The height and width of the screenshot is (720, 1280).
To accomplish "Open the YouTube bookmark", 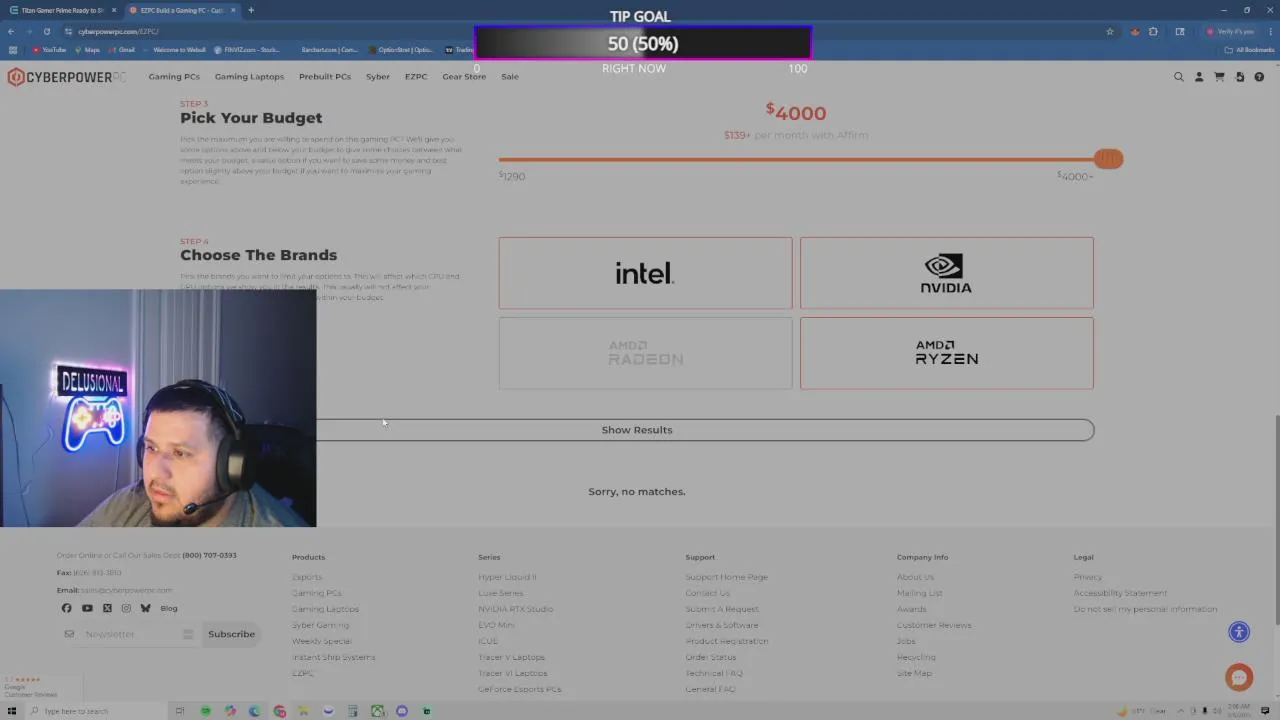I will (49, 49).
